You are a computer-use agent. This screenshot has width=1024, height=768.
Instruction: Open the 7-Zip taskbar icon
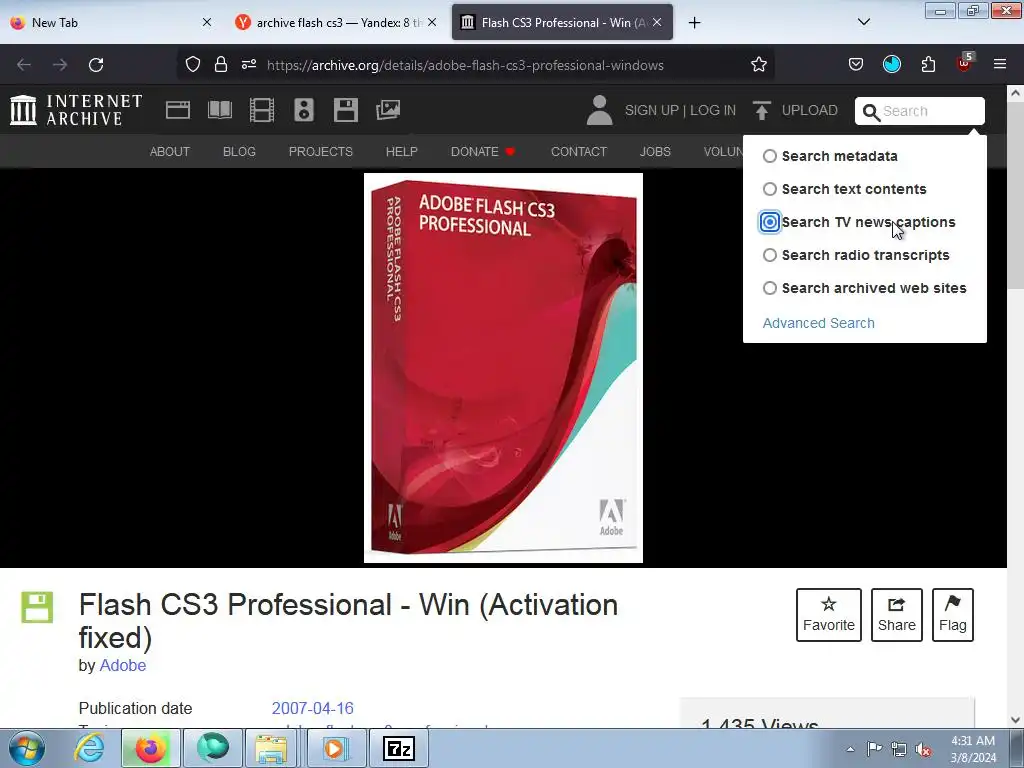pyautogui.click(x=399, y=748)
